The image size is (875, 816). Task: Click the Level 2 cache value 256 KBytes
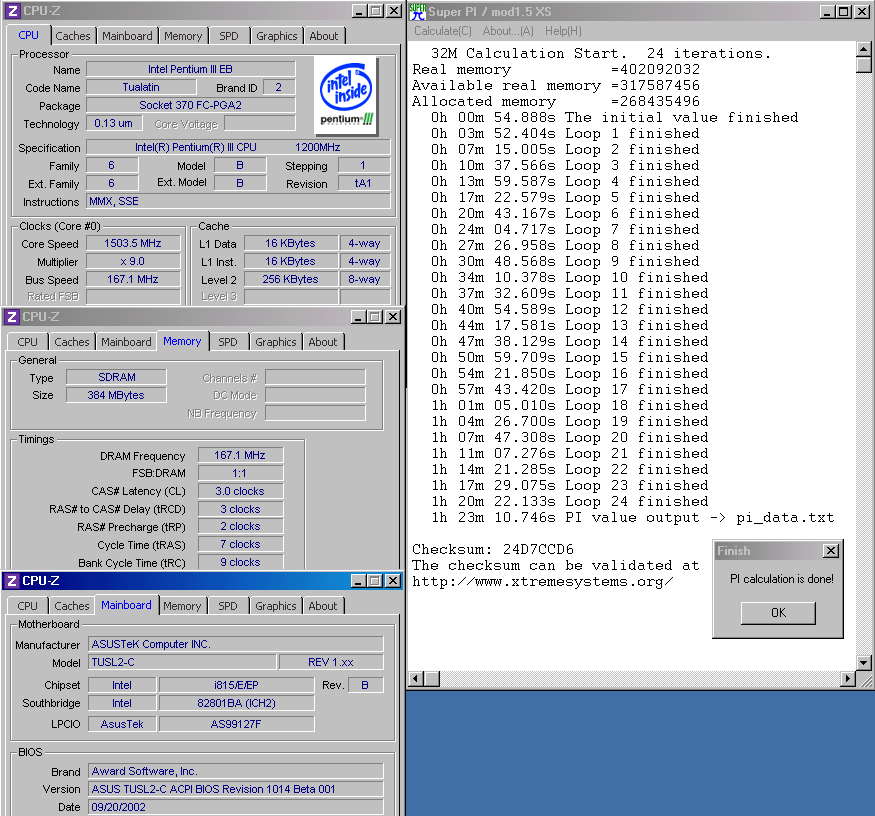pyautogui.click(x=290, y=279)
